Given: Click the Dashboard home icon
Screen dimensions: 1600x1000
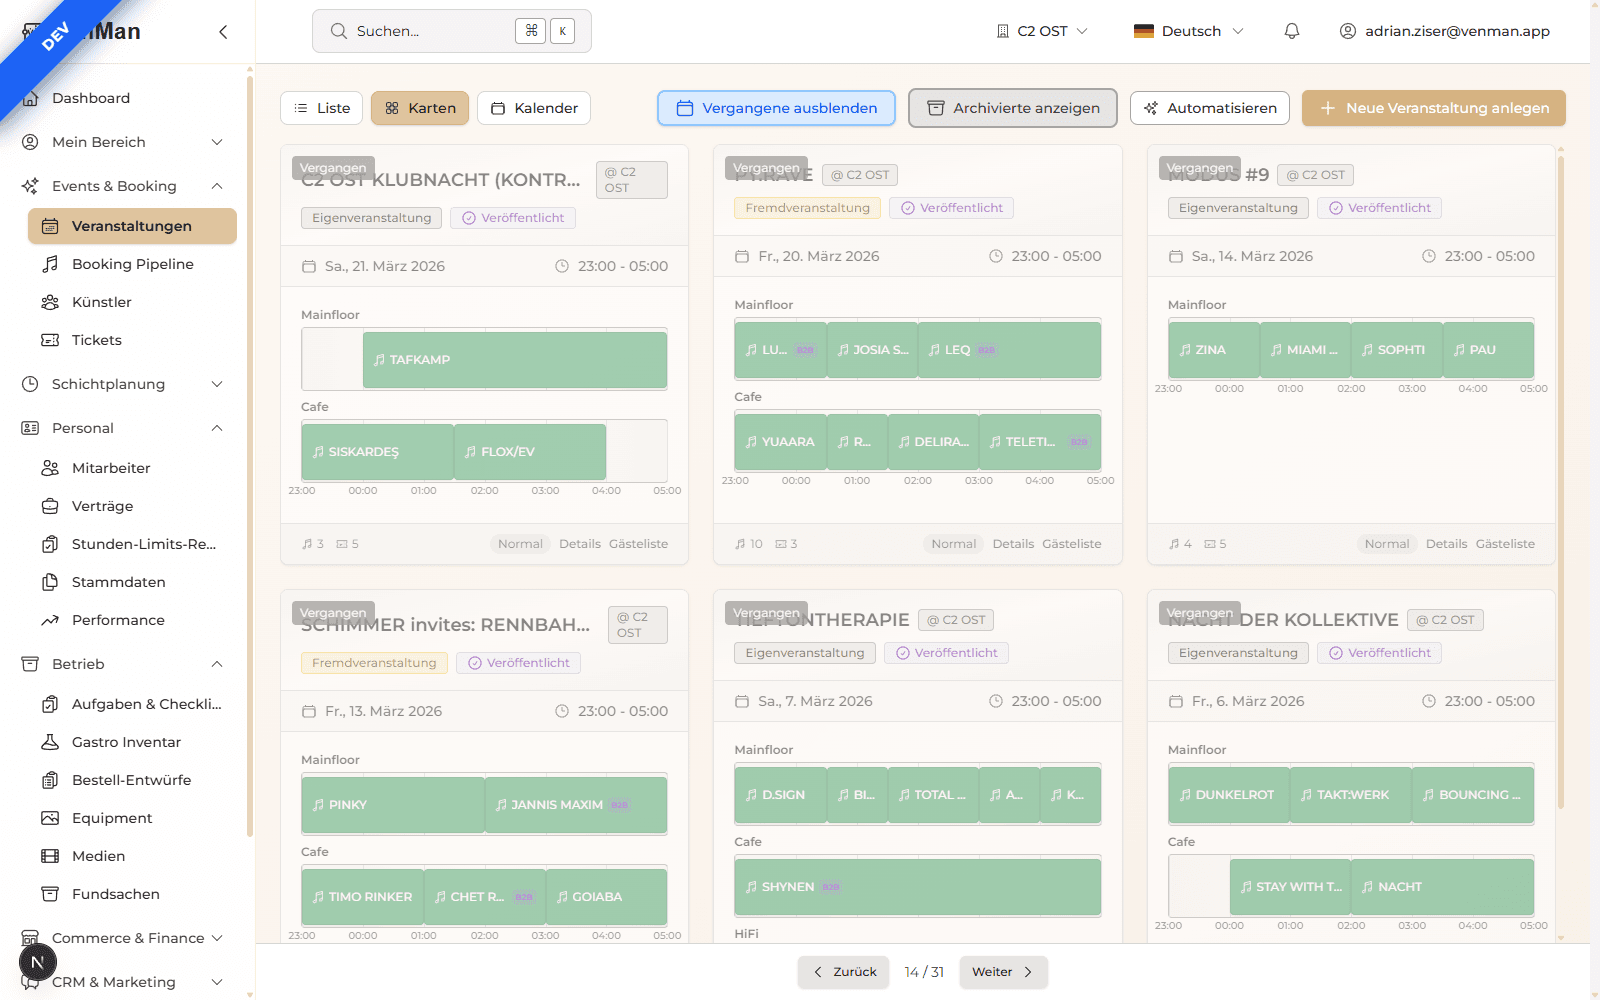Looking at the screenshot, I should coord(31,98).
